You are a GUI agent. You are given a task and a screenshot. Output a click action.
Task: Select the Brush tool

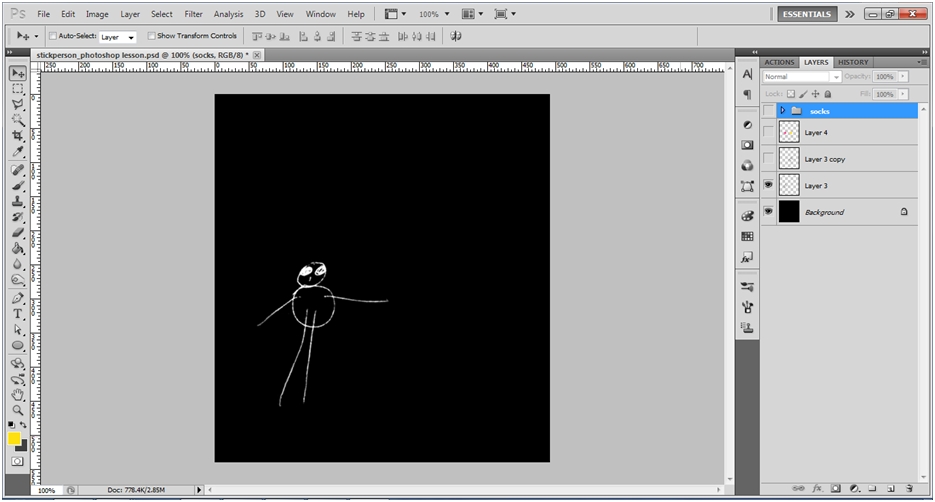click(x=18, y=185)
